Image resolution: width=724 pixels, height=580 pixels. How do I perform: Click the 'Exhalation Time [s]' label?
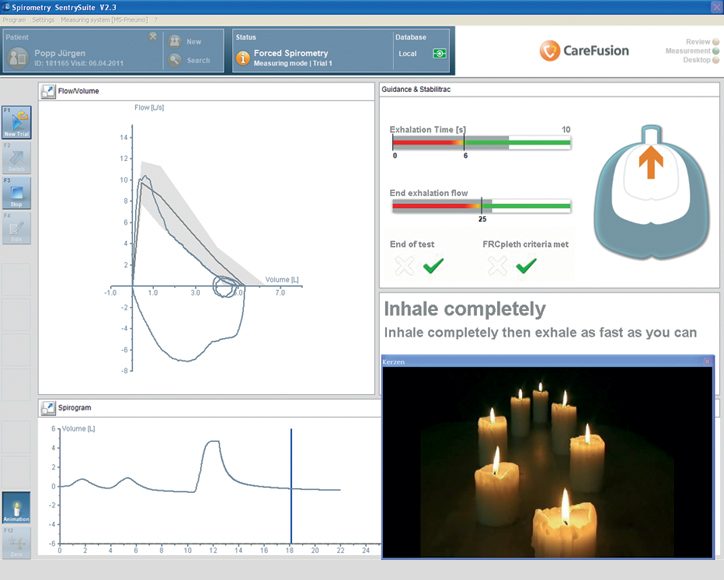tap(428, 130)
